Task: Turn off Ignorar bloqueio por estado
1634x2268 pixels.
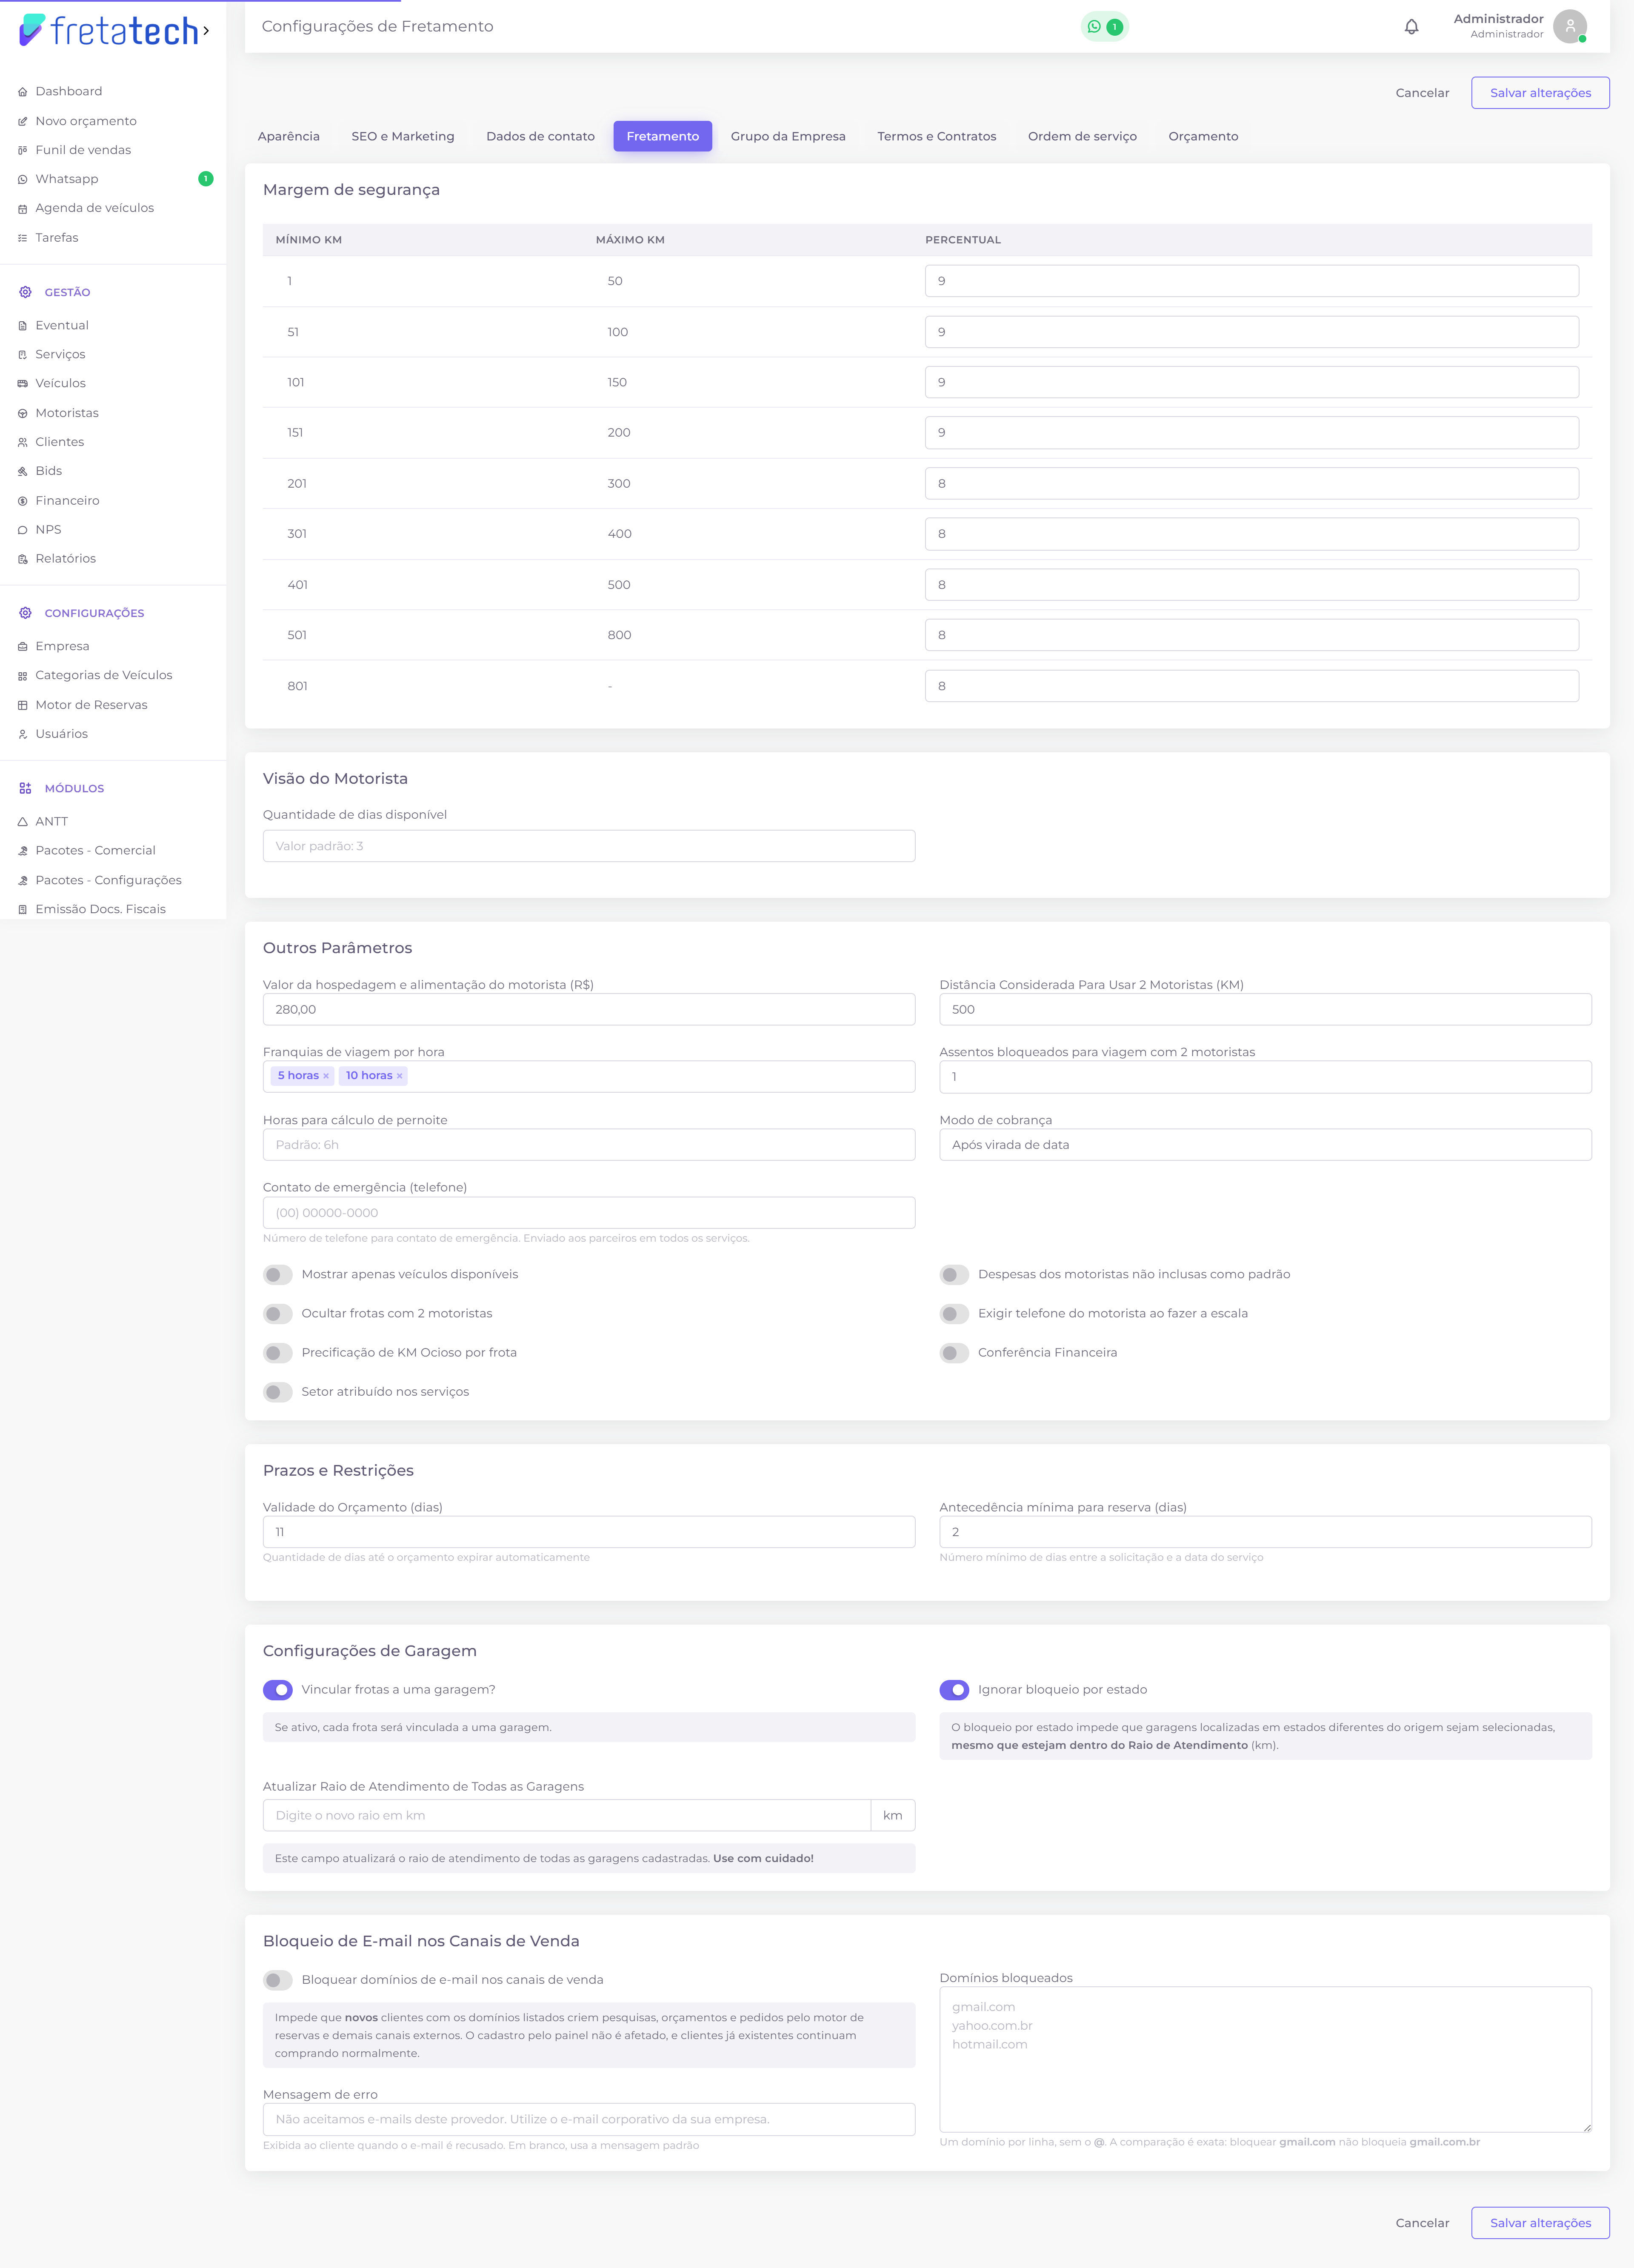Action: [954, 1690]
